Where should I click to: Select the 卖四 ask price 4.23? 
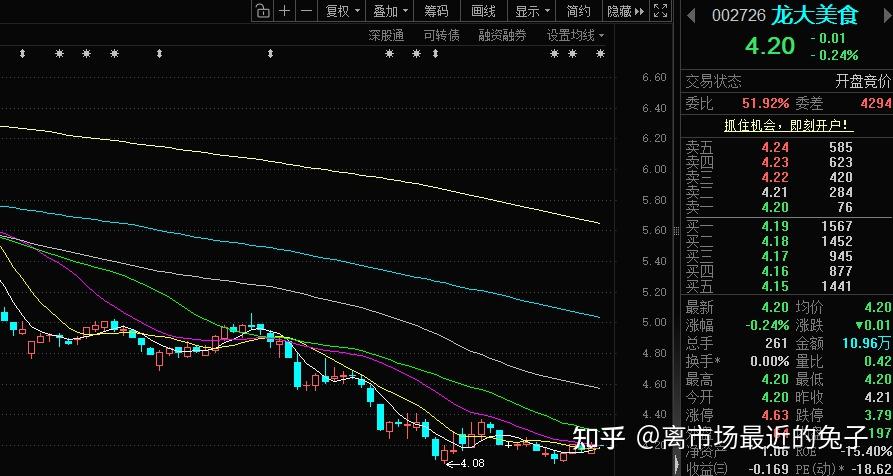(773, 162)
